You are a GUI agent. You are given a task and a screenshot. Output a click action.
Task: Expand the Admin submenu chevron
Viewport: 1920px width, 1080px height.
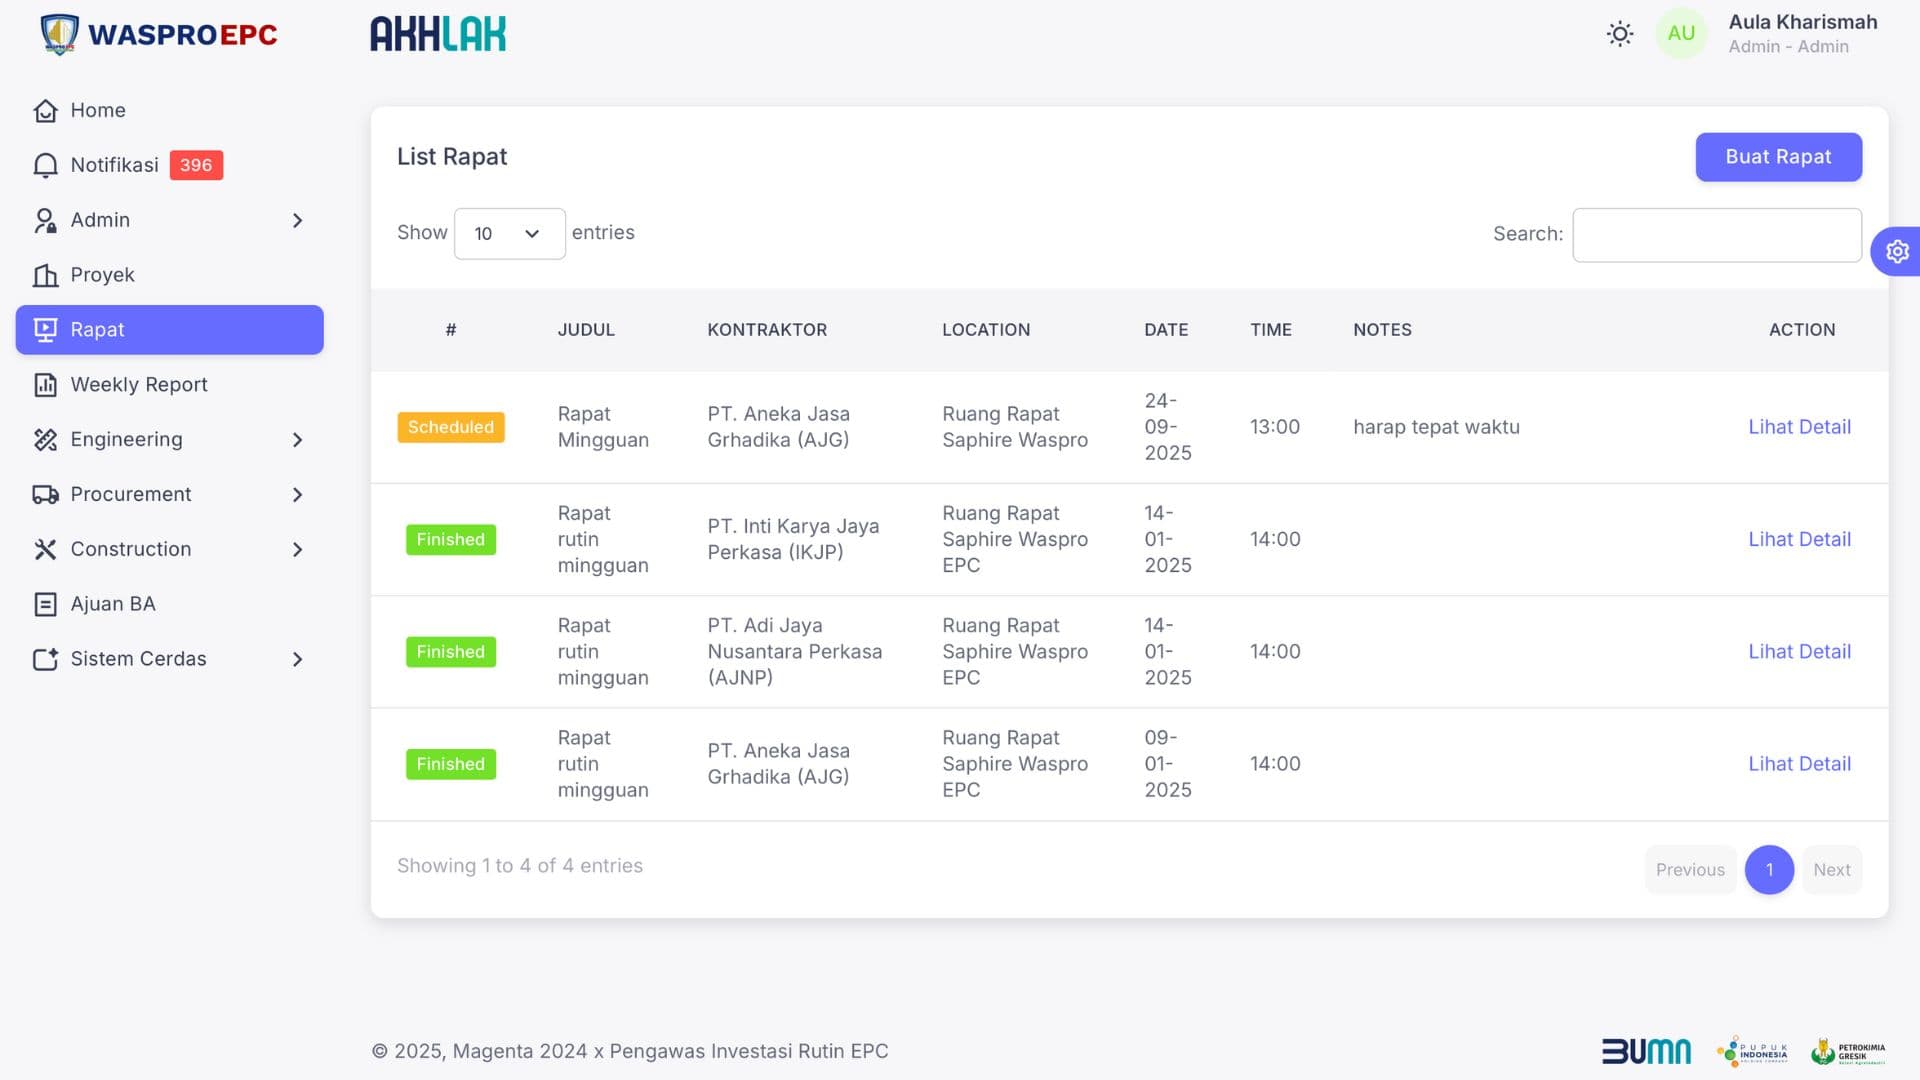coord(297,220)
